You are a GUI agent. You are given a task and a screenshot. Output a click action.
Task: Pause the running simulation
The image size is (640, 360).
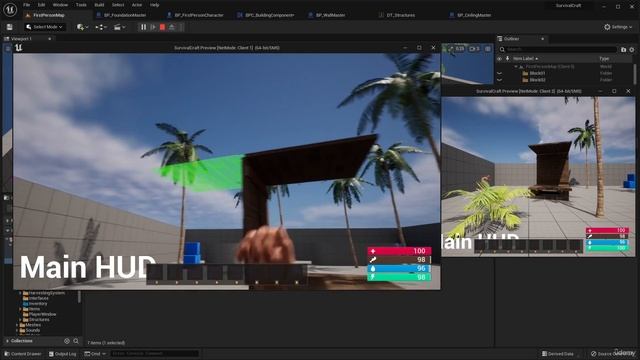[x=143, y=27]
